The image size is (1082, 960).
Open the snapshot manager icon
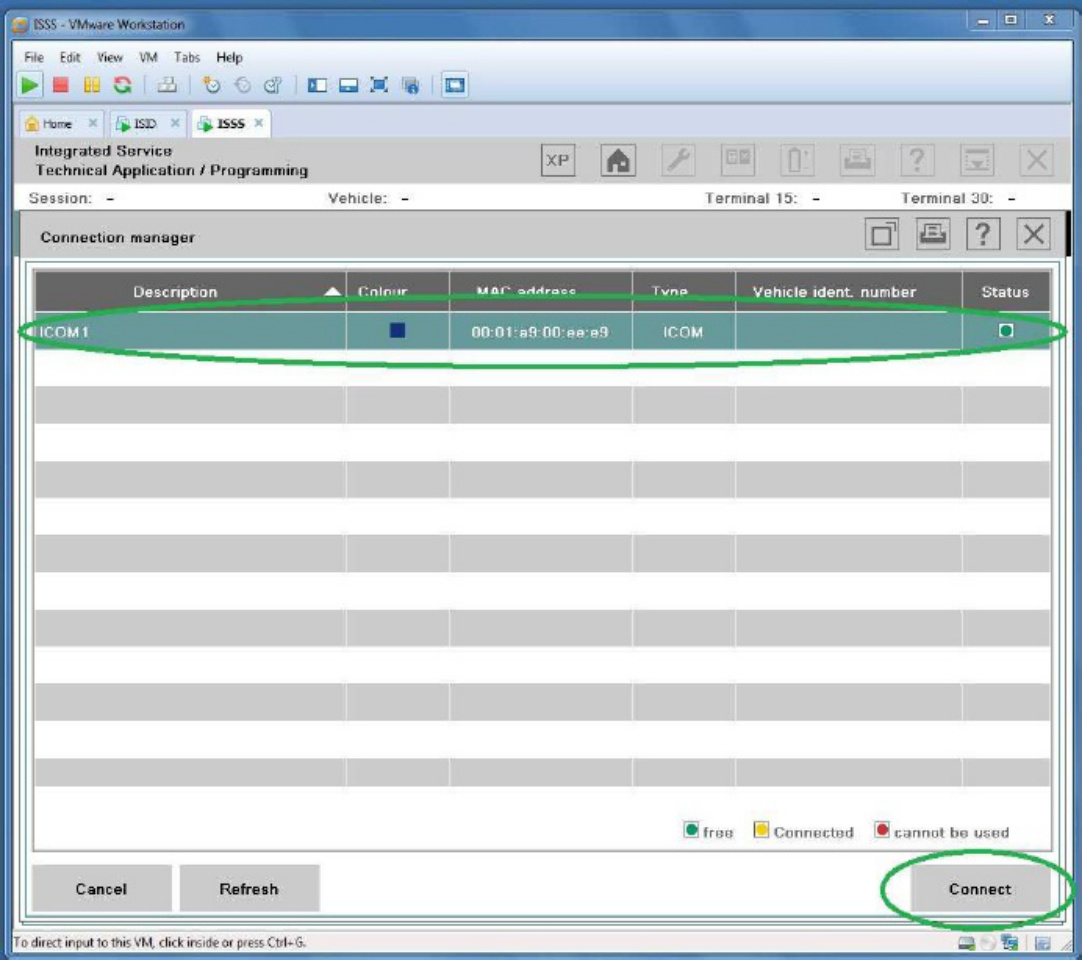273,85
